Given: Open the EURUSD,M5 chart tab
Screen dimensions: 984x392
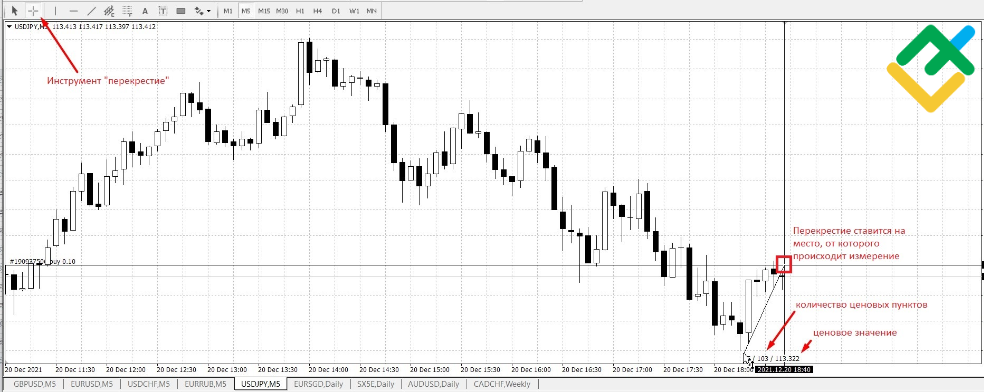Looking at the screenshot, I should (92, 384).
